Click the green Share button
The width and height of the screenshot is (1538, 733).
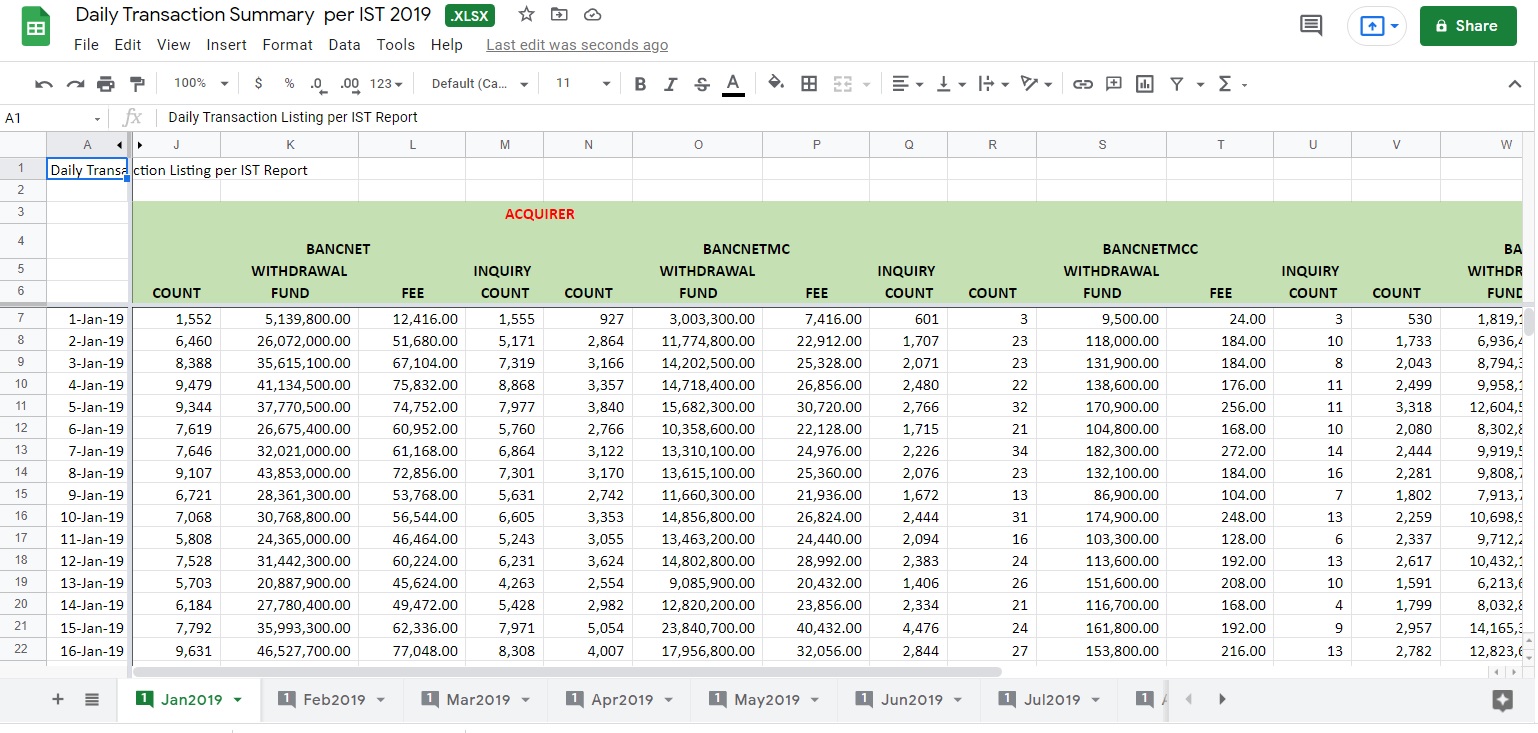point(1467,26)
